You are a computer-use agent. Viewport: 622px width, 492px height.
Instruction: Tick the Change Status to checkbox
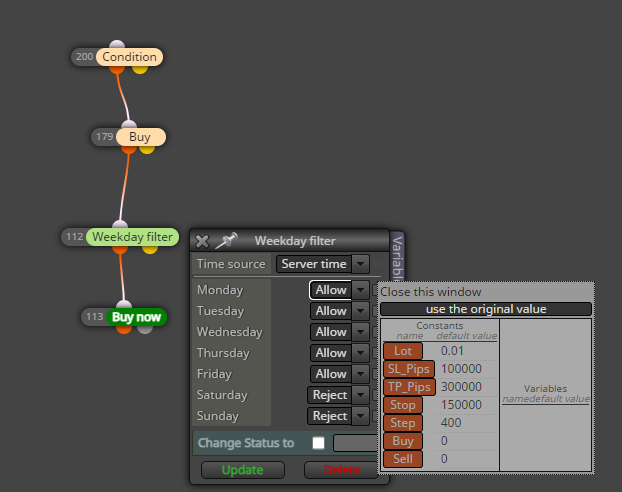pyautogui.click(x=318, y=443)
